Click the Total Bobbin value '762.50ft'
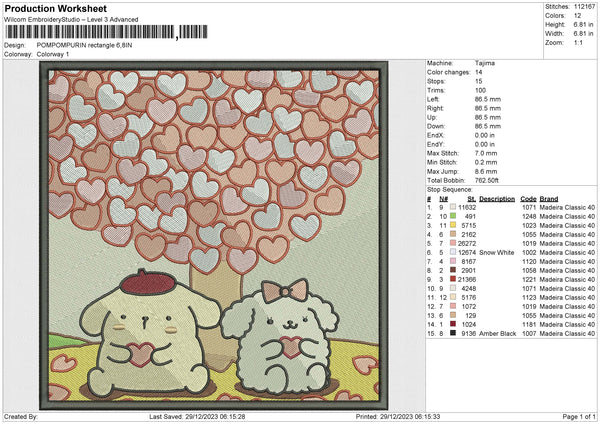The width and height of the screenshot is (600, 424). pos(487,180)
